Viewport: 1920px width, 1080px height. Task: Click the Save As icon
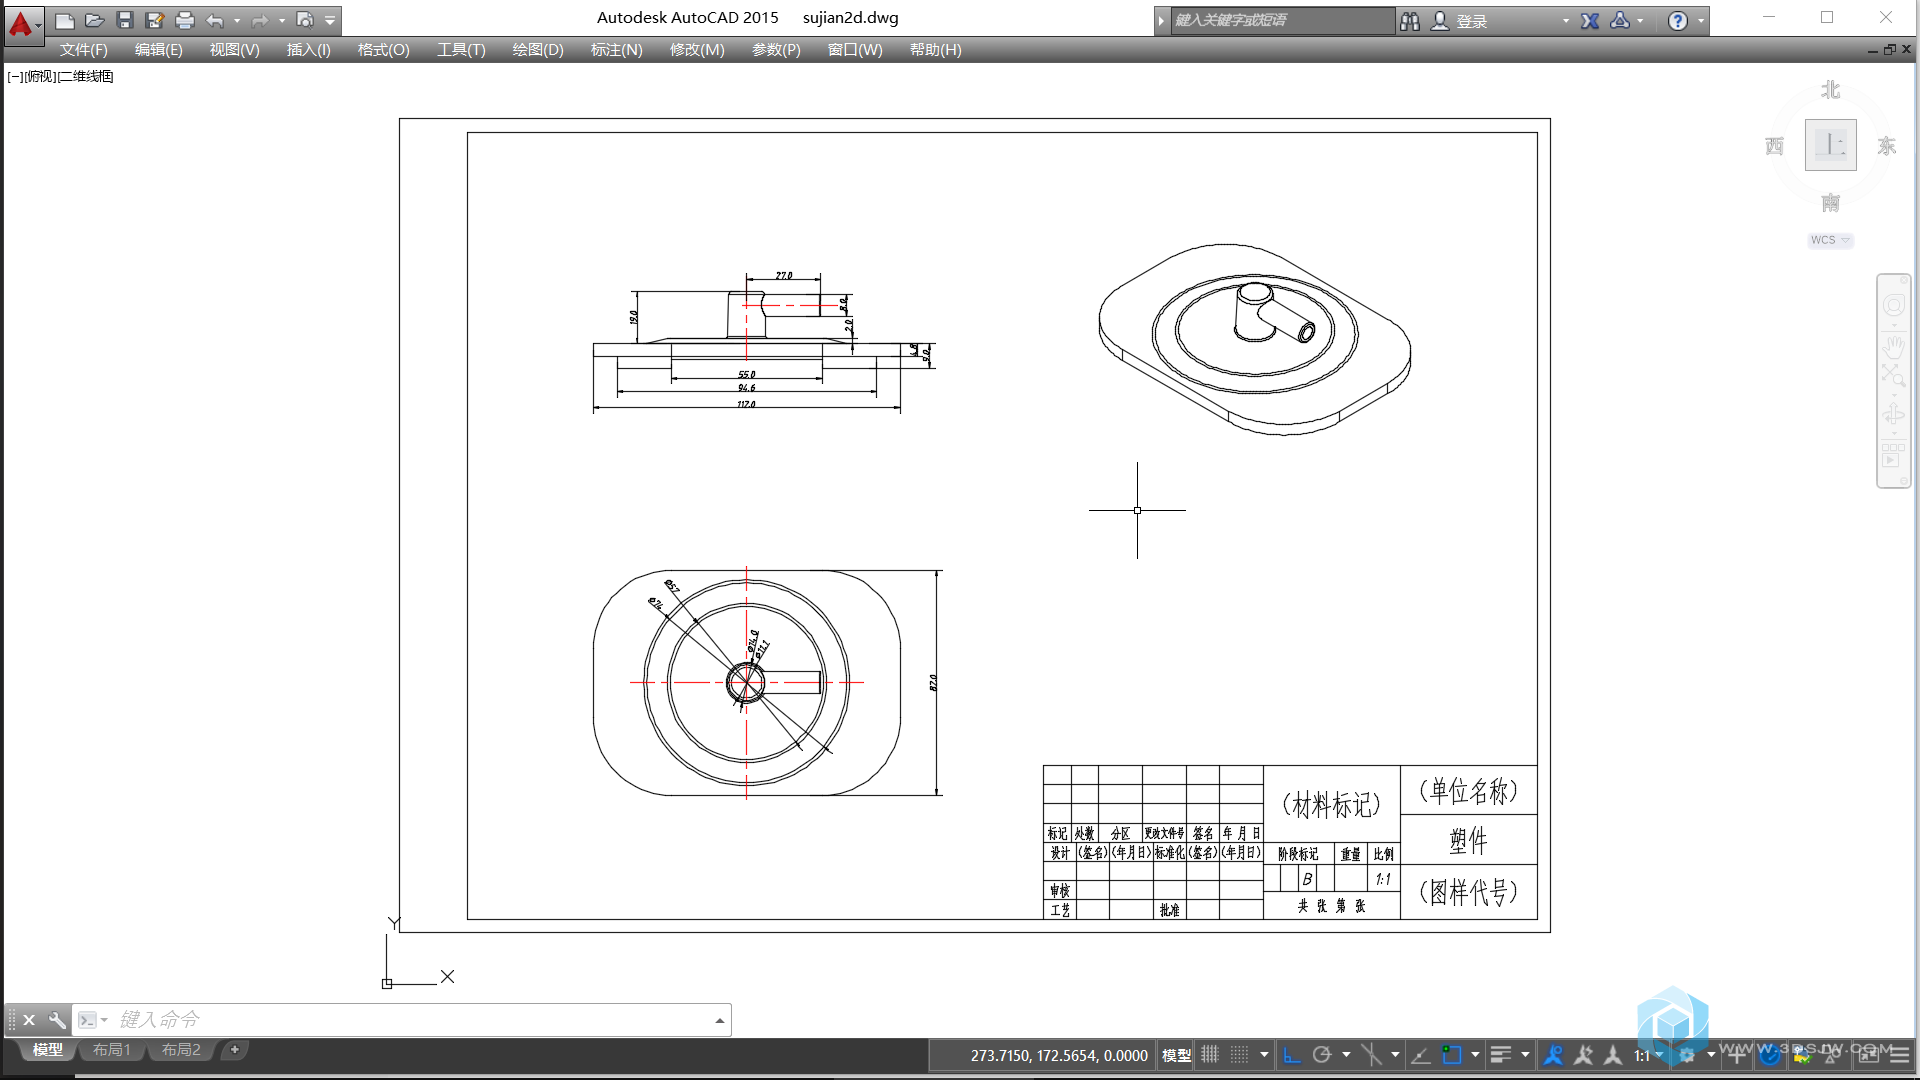pyautogui.click(x=155, y=20)
